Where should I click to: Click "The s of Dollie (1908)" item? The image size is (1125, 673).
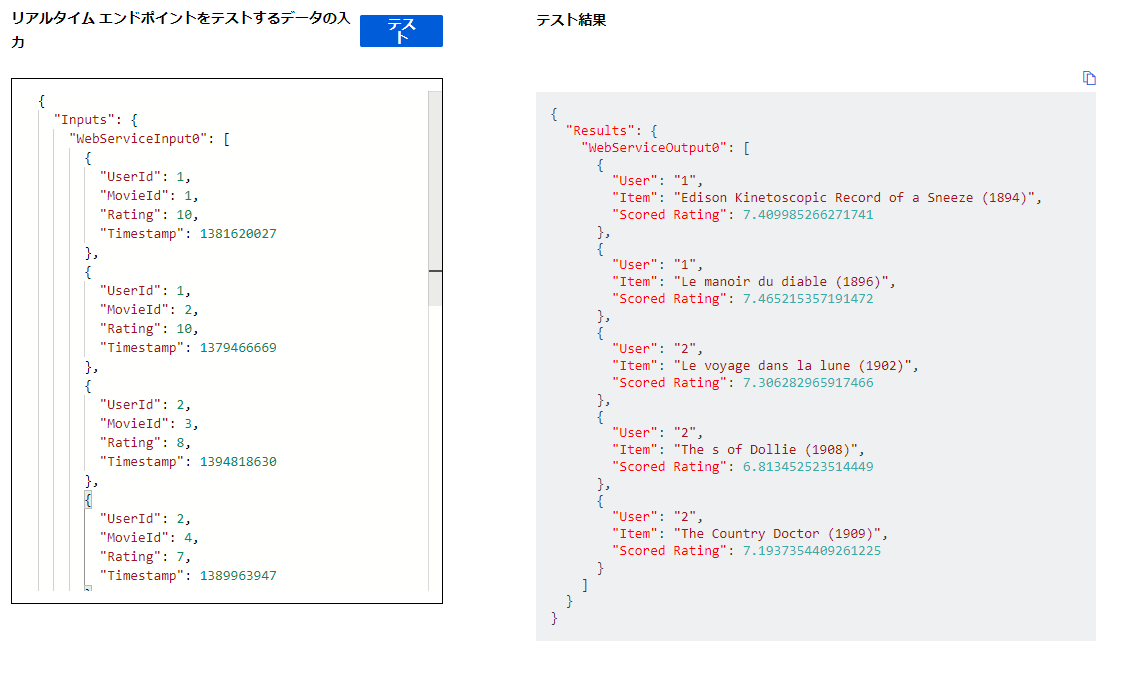coord(766,450)
